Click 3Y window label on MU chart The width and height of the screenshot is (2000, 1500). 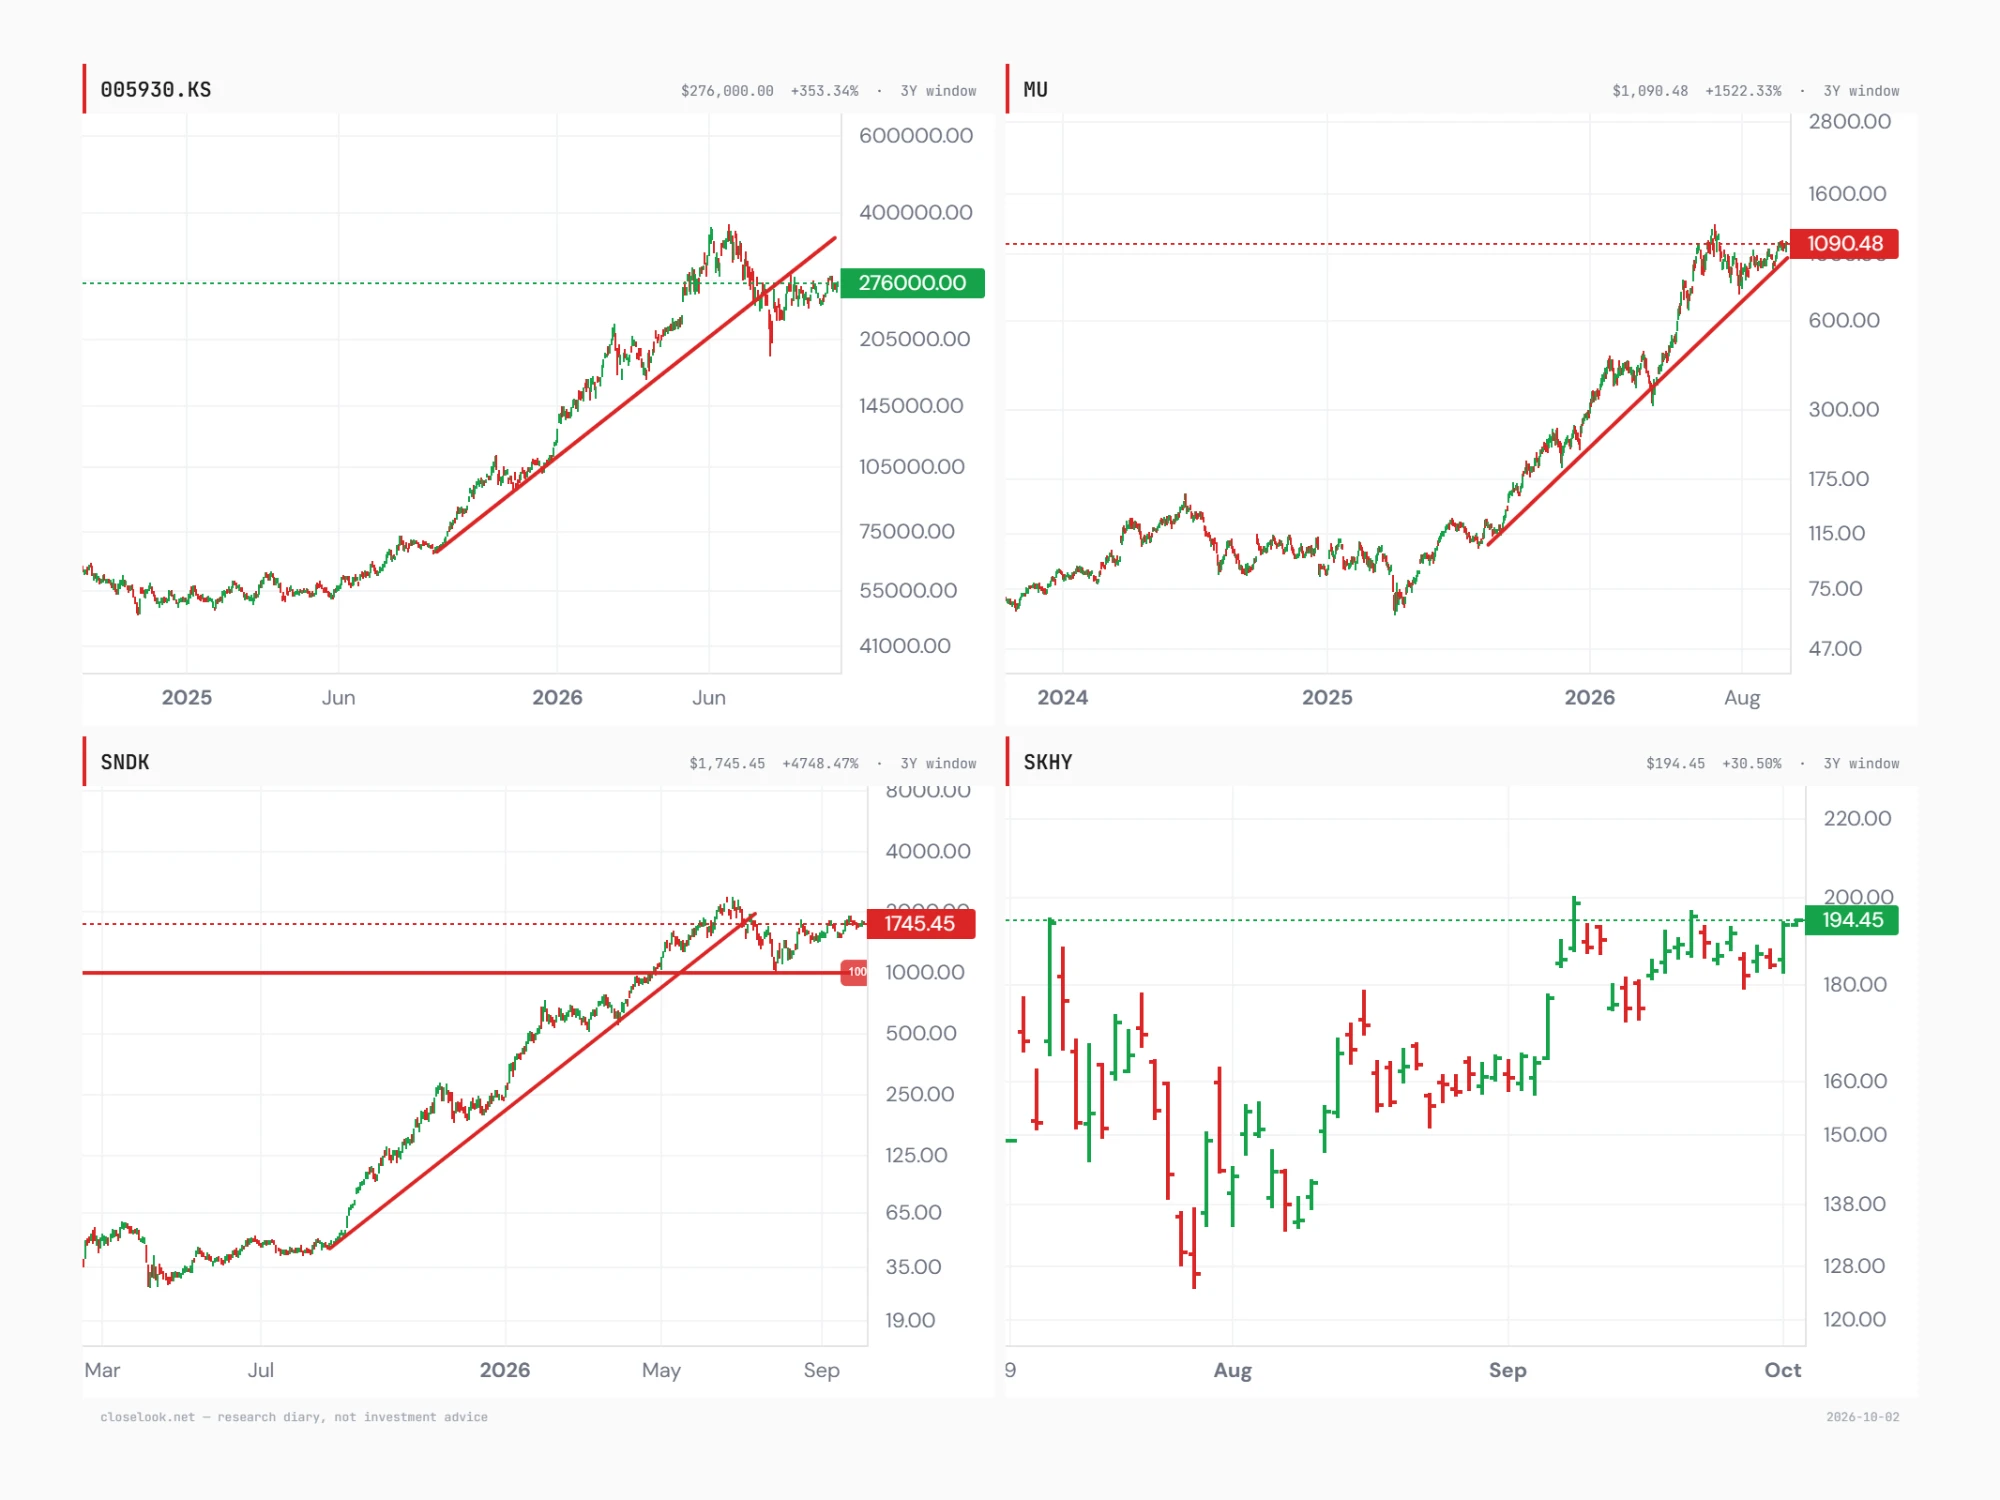[x=1861, y=91]
